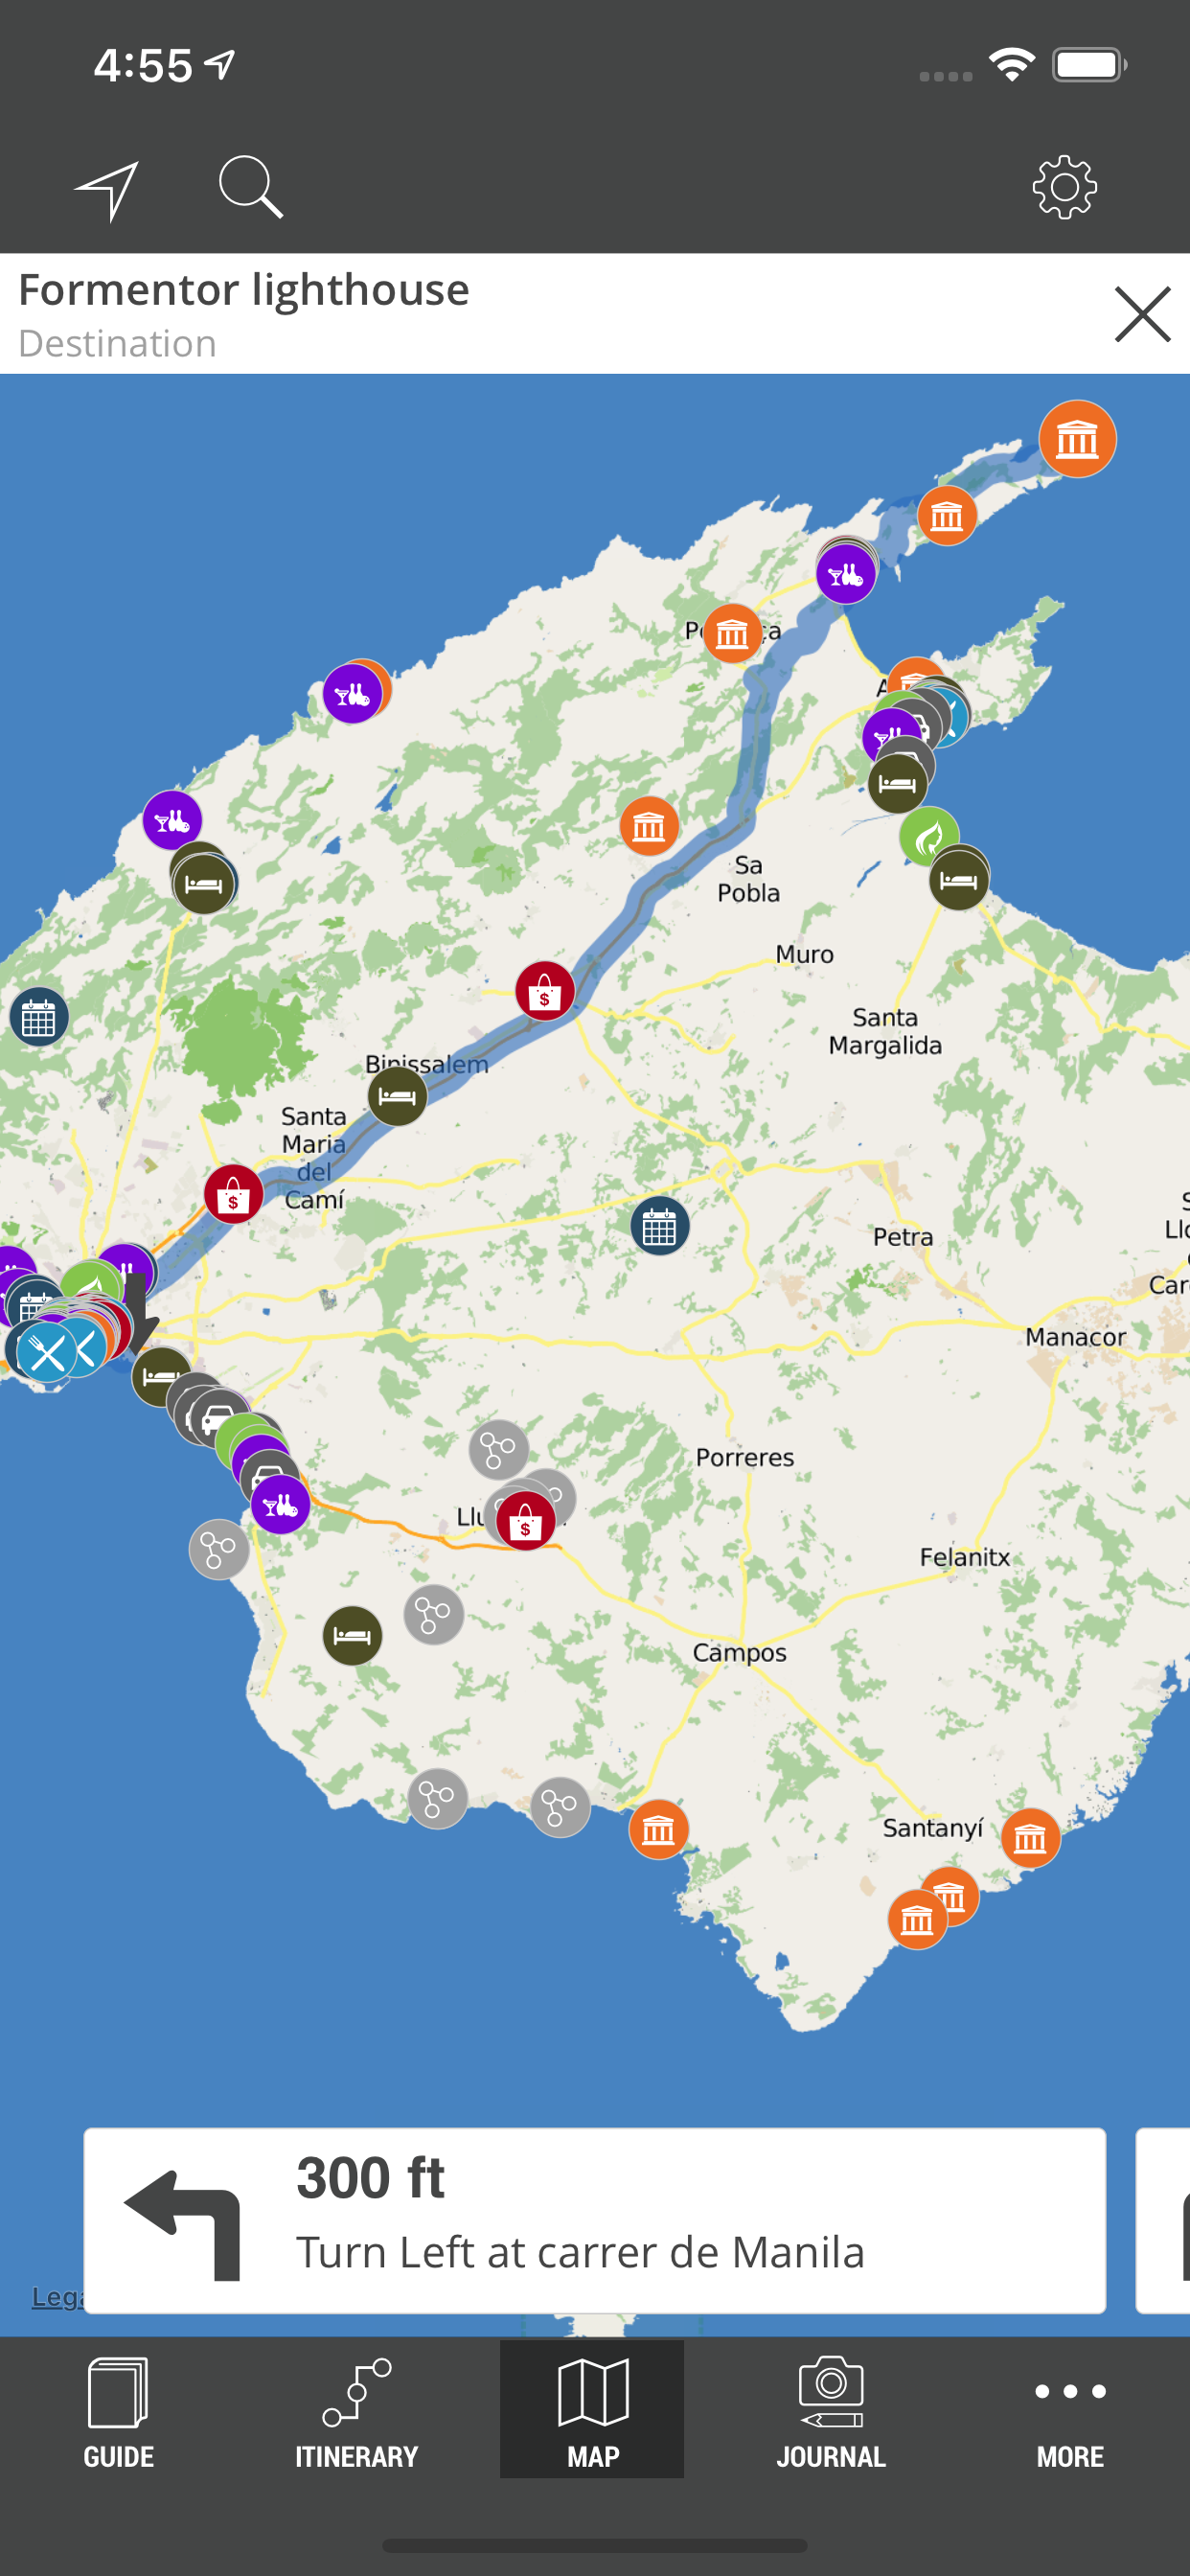Tap the Formentor lighthouse title text
Screen dimensions: 1190x2576
pos(244,290)
